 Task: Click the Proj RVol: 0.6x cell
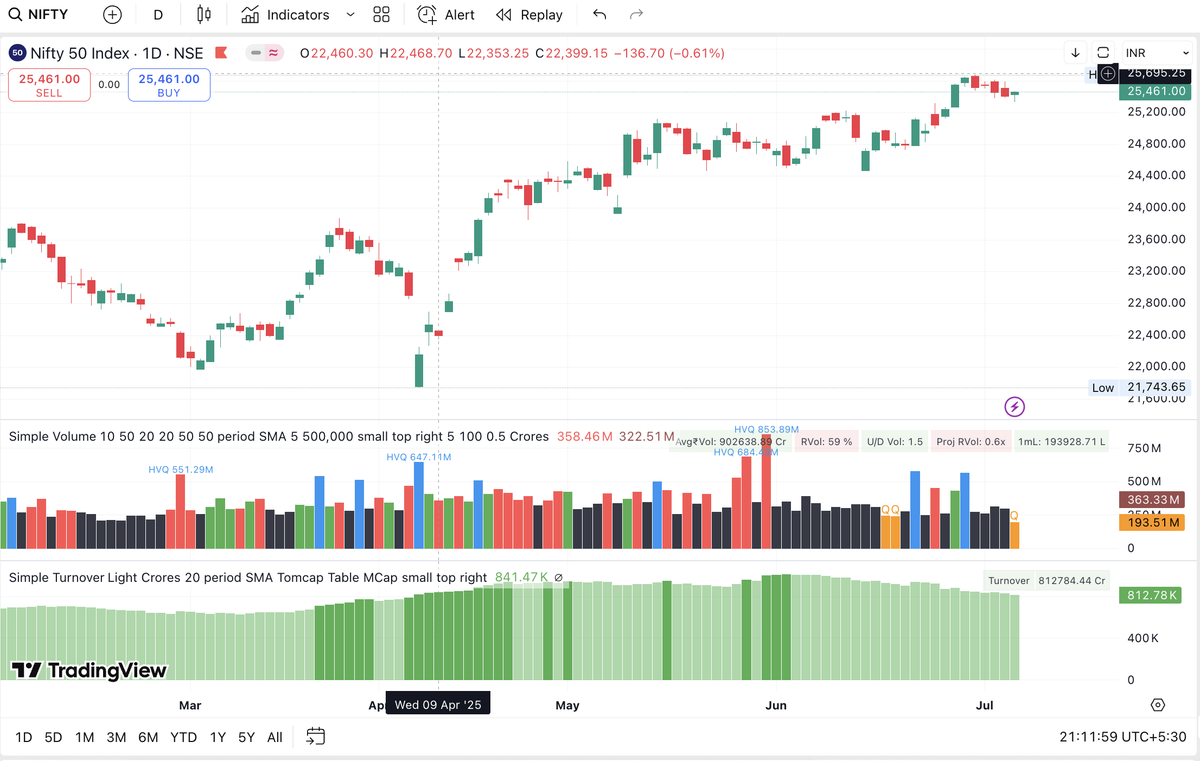(x=971, y=441)
